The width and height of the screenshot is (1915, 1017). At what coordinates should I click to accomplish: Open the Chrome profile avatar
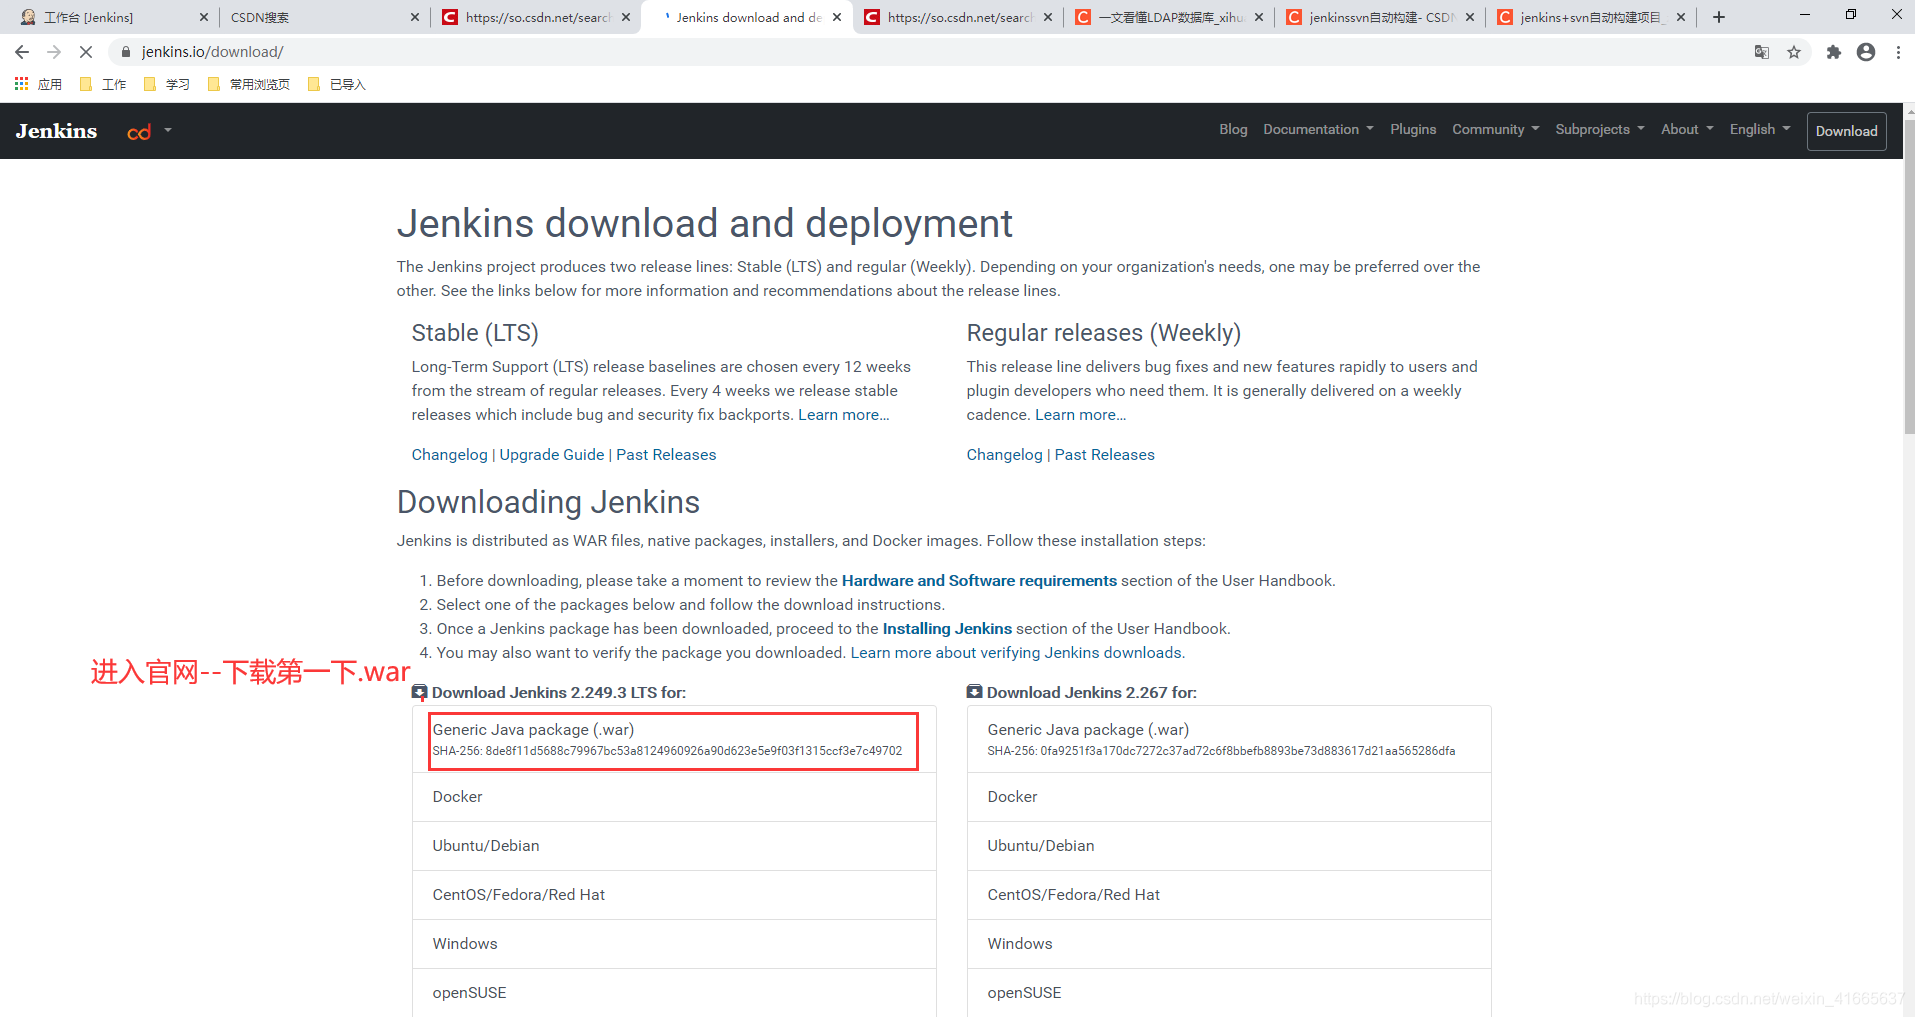1866,52
